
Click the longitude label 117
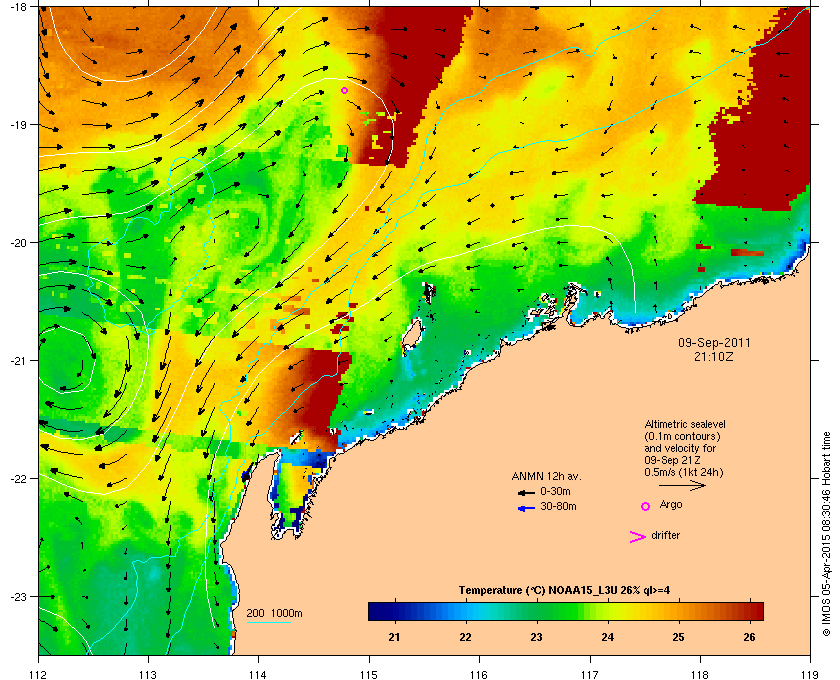point(590,675)
